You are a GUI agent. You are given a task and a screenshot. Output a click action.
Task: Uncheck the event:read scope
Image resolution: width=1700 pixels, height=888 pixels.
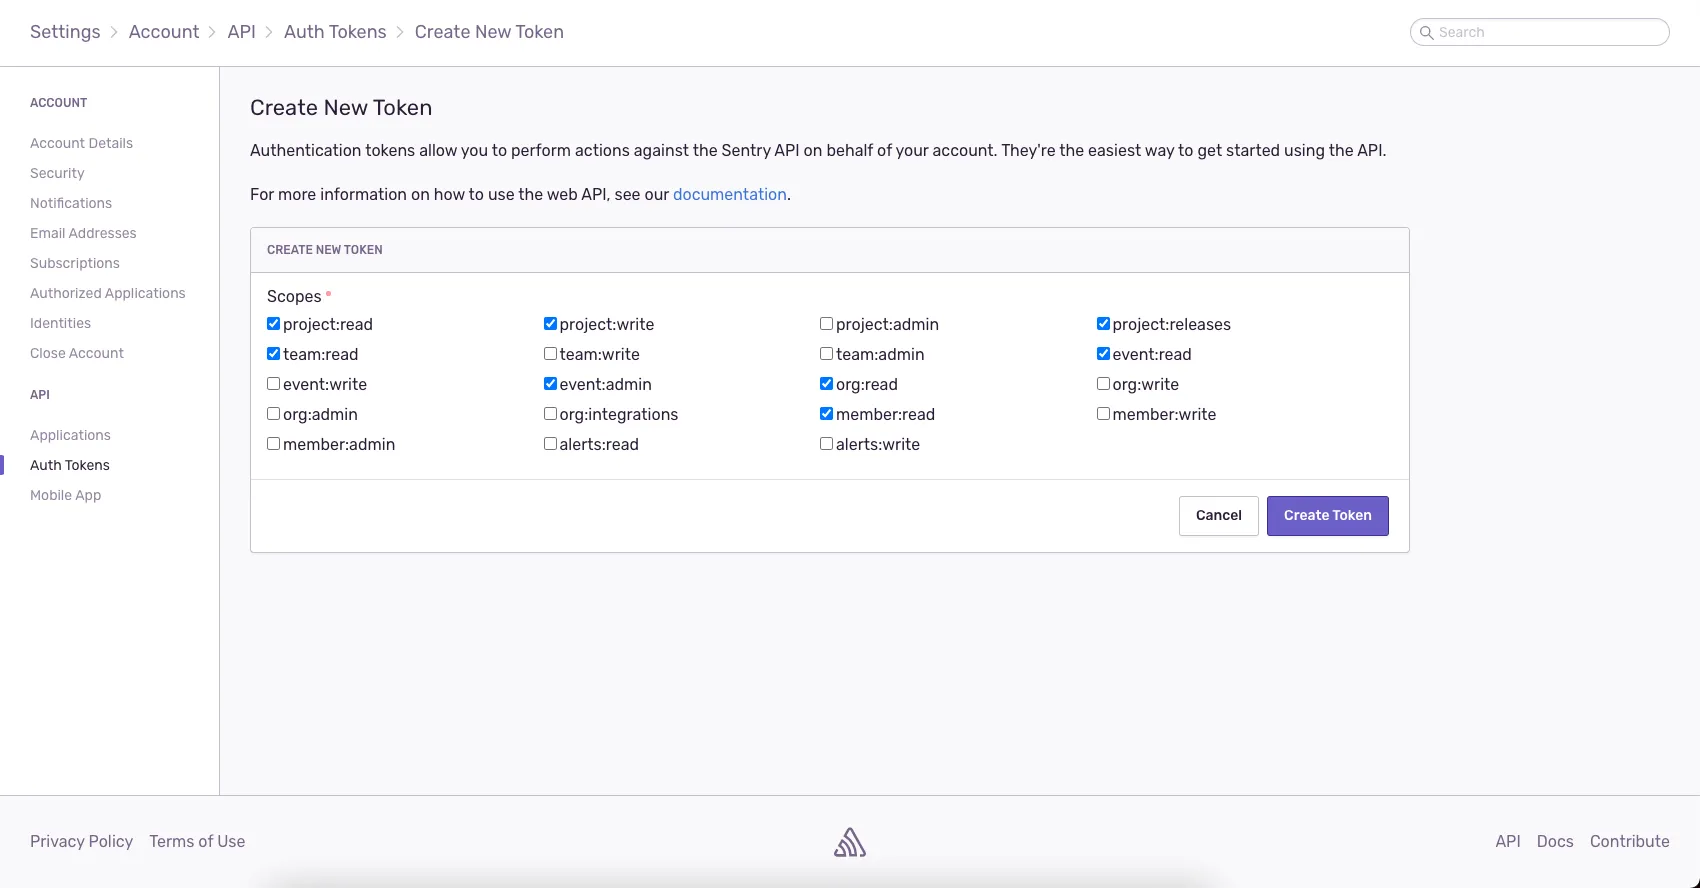[1103, 354]
